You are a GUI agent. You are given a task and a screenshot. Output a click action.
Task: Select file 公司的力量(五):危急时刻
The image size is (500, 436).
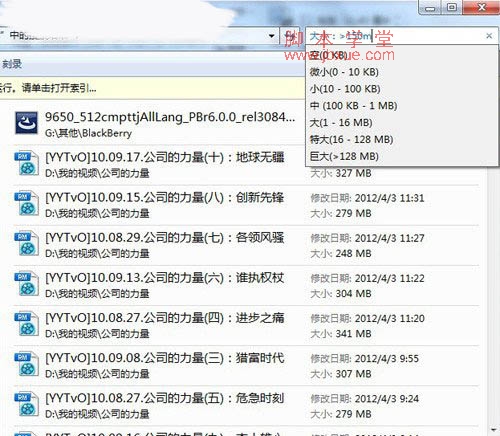(165, 398)
